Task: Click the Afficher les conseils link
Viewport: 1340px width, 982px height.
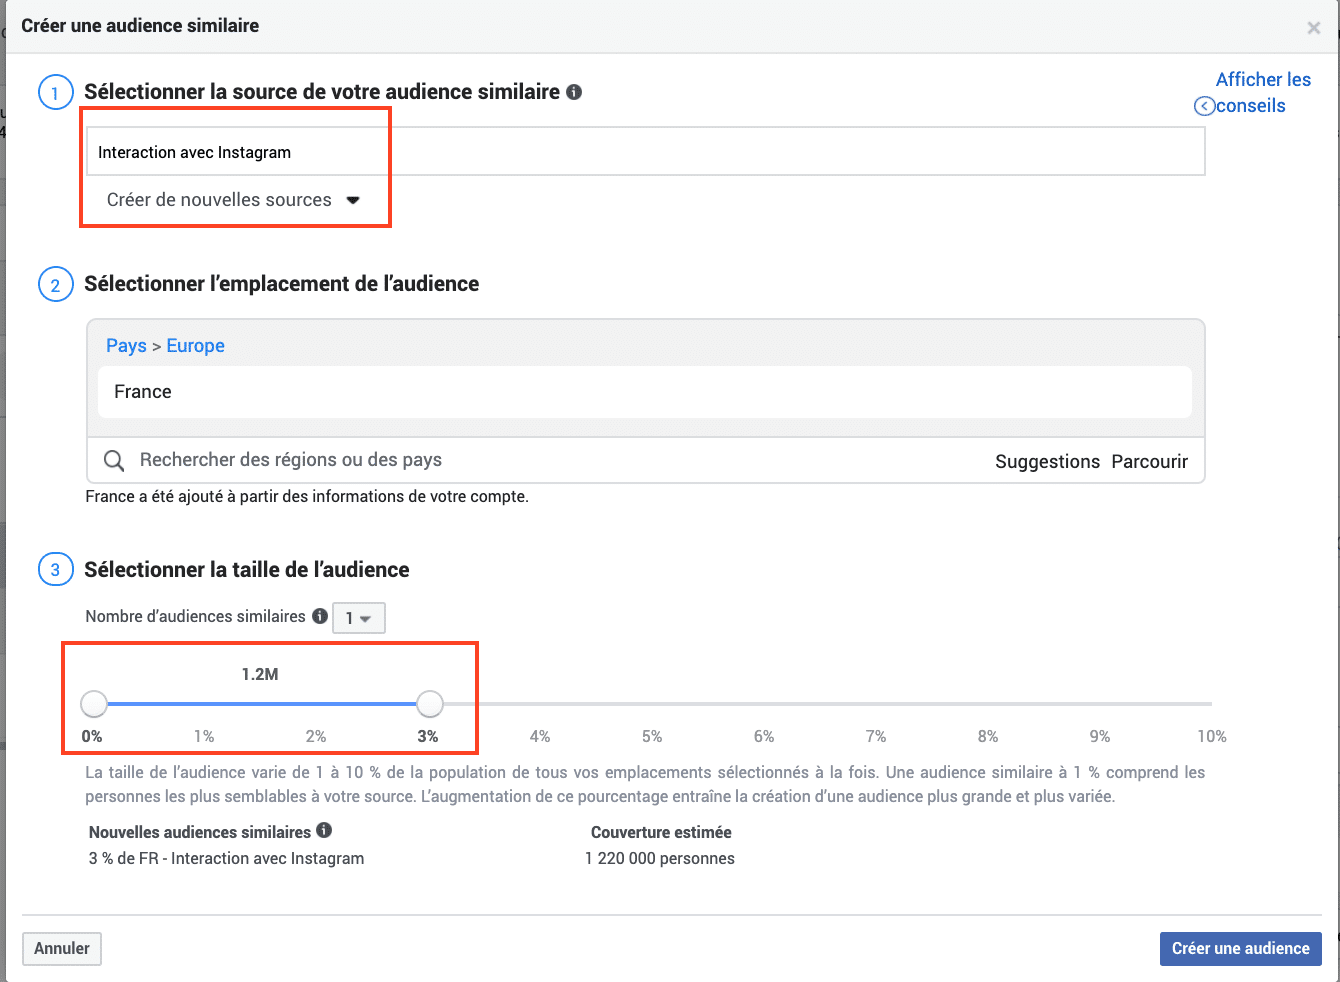Action: (x=1262, y=92)
